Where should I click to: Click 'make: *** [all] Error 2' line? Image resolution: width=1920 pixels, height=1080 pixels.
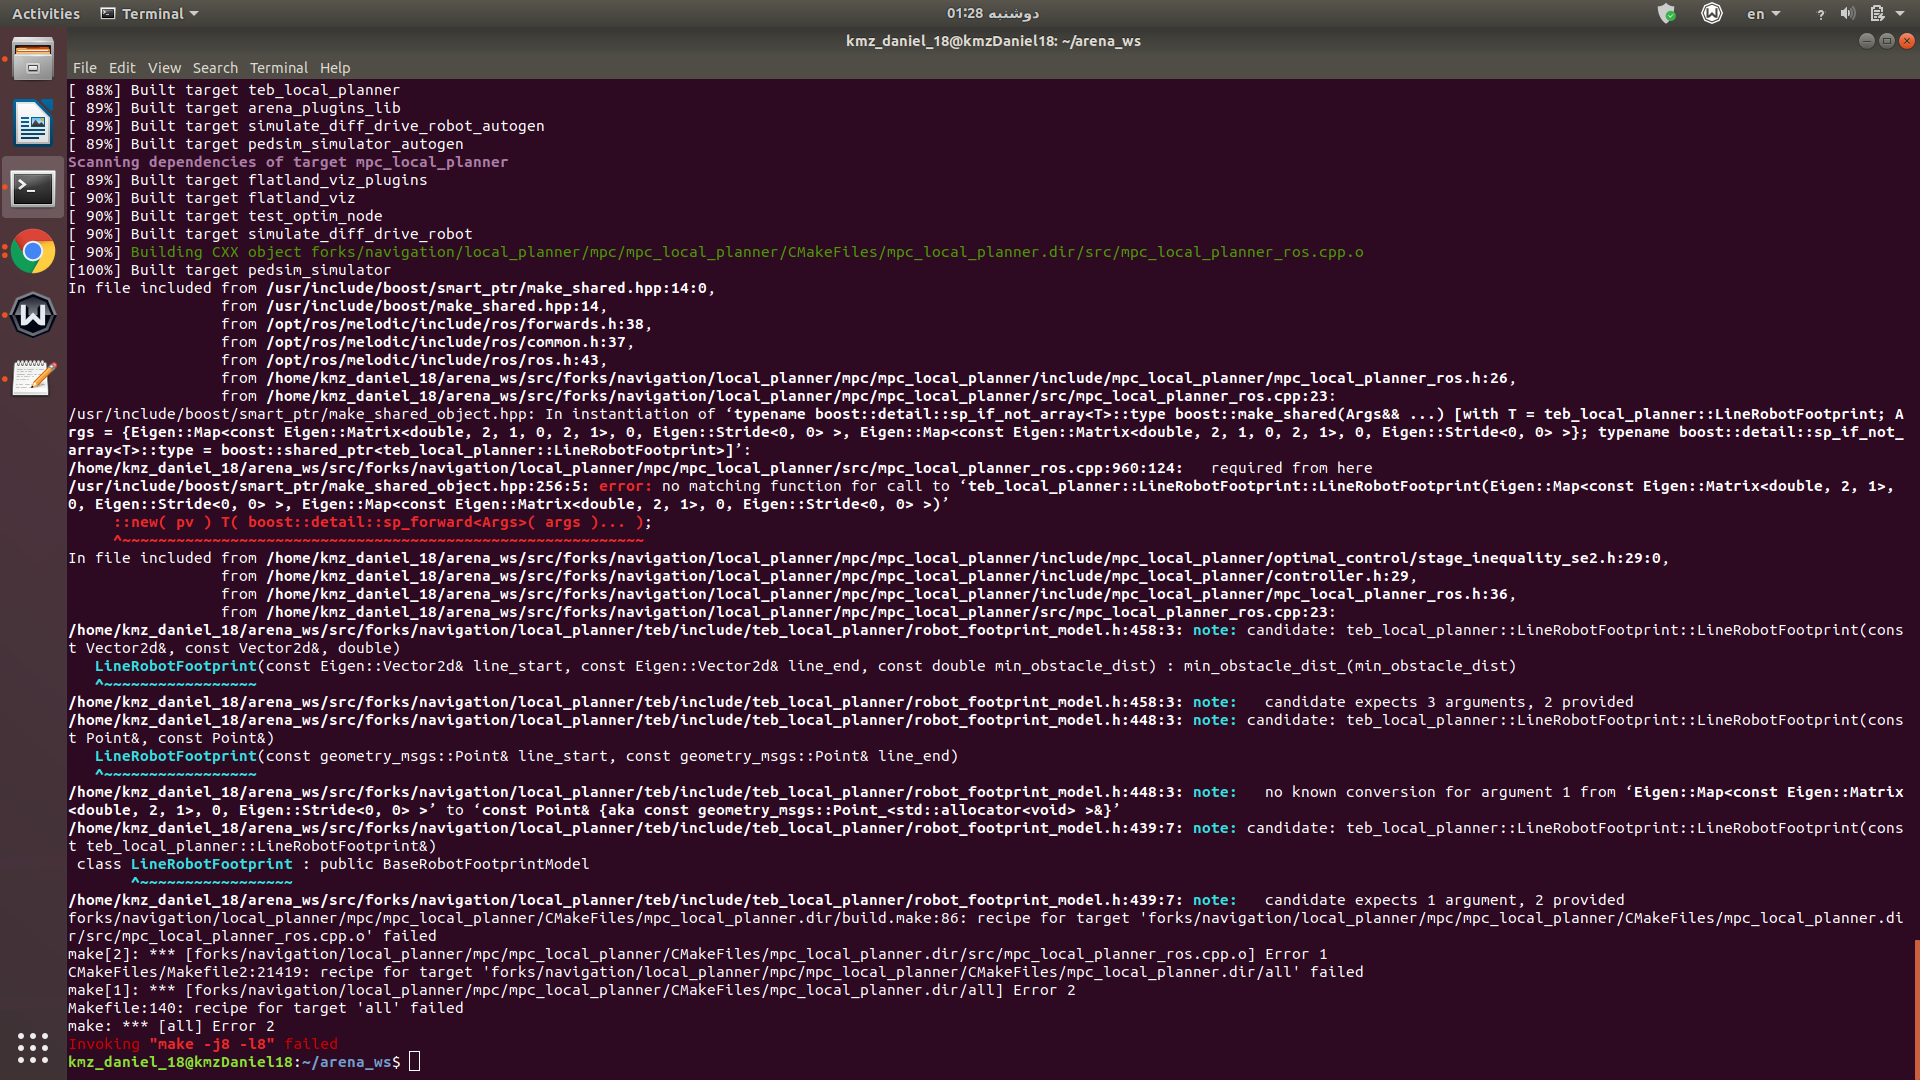pos(171,1026)
